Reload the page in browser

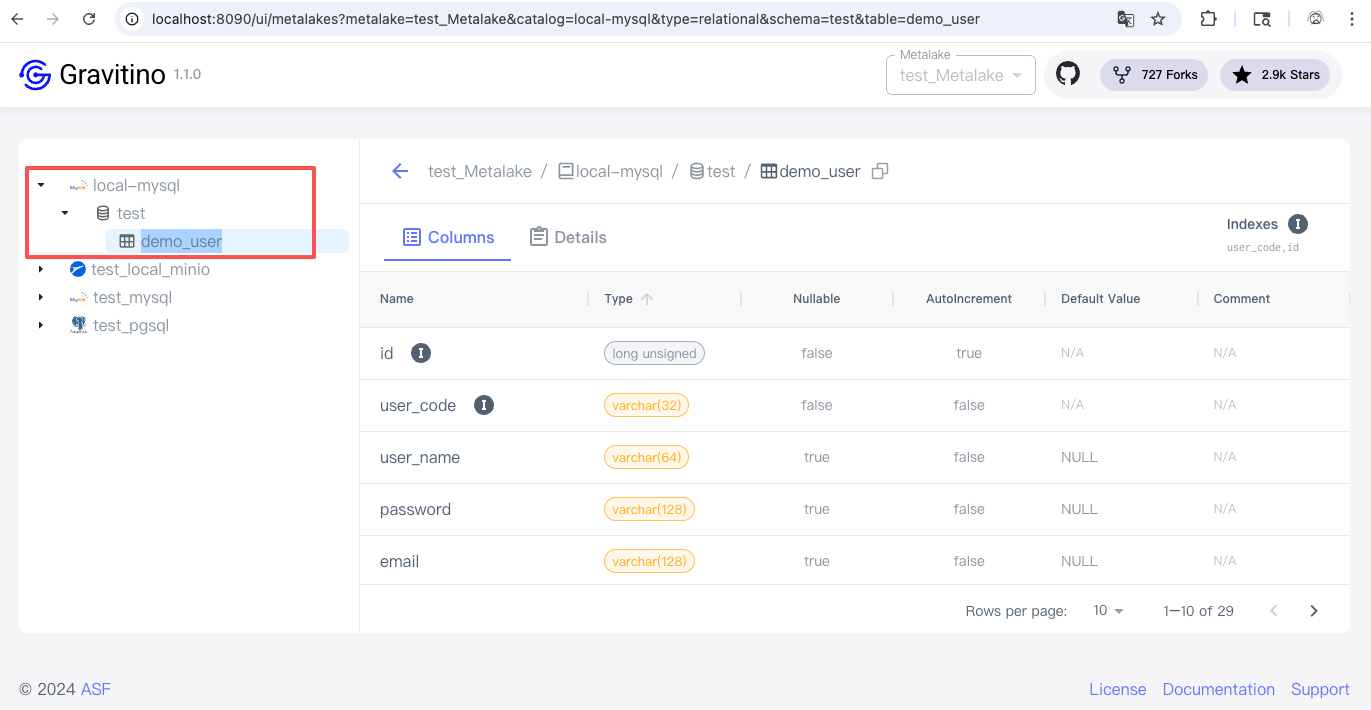pyautogui.click(x=89, y=19)
